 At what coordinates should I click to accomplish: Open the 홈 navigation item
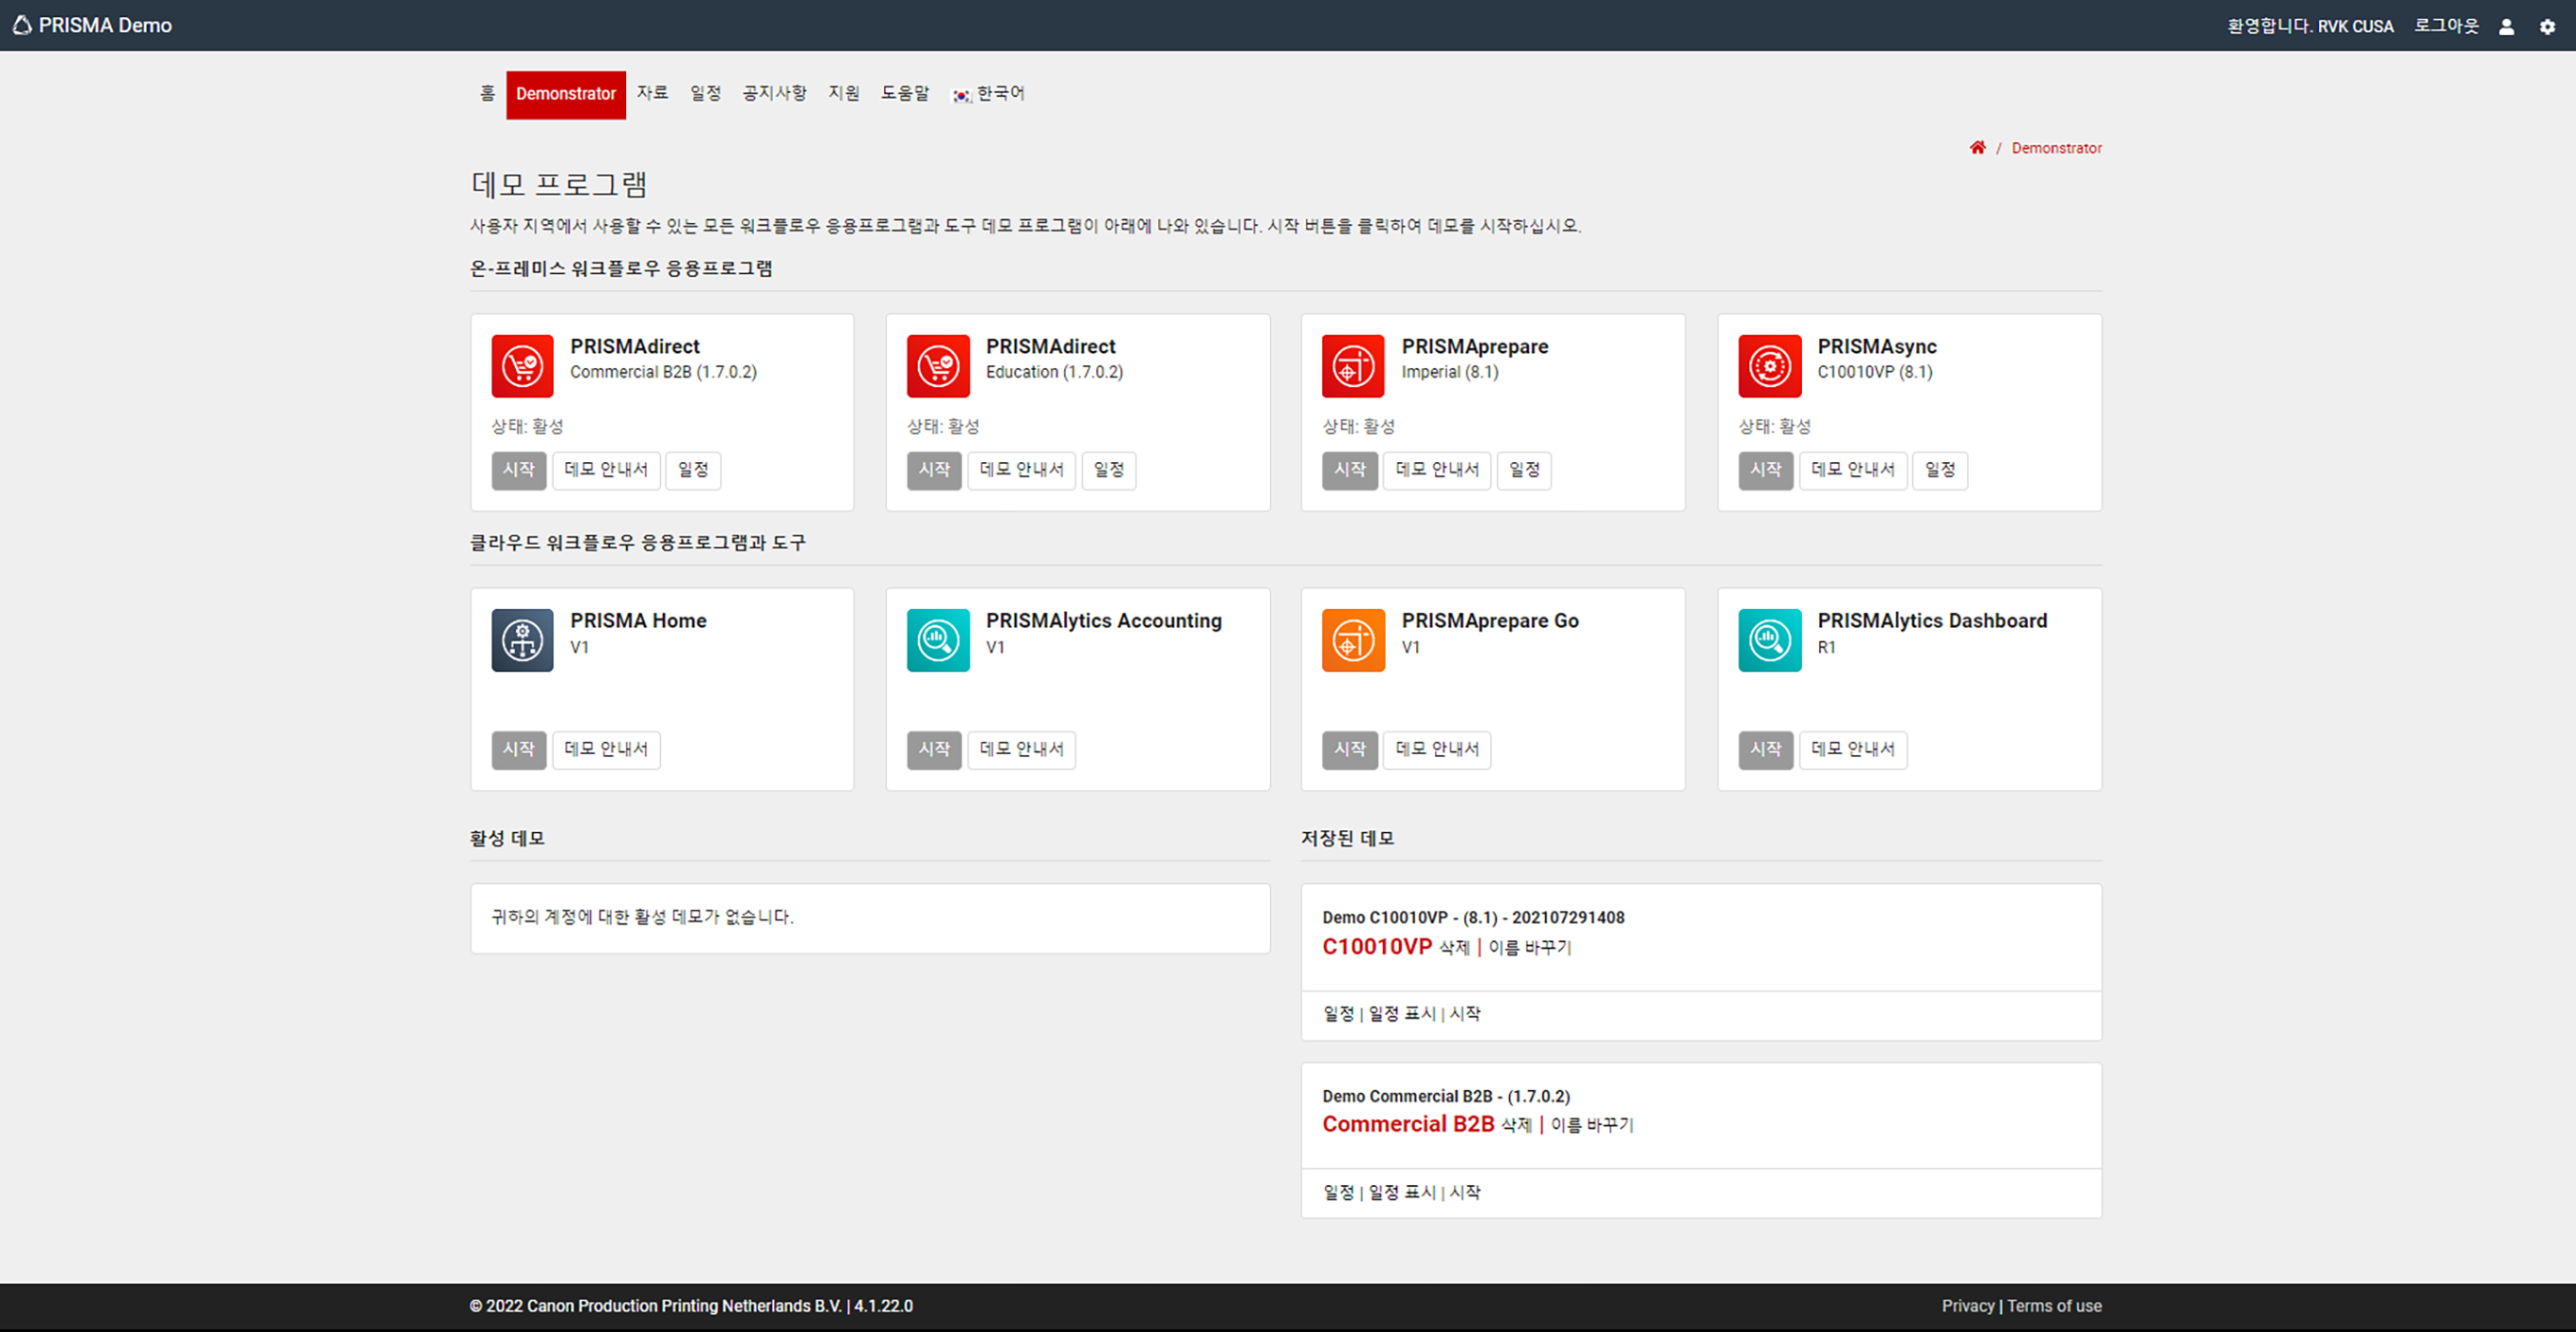click(x=487, y=94)
